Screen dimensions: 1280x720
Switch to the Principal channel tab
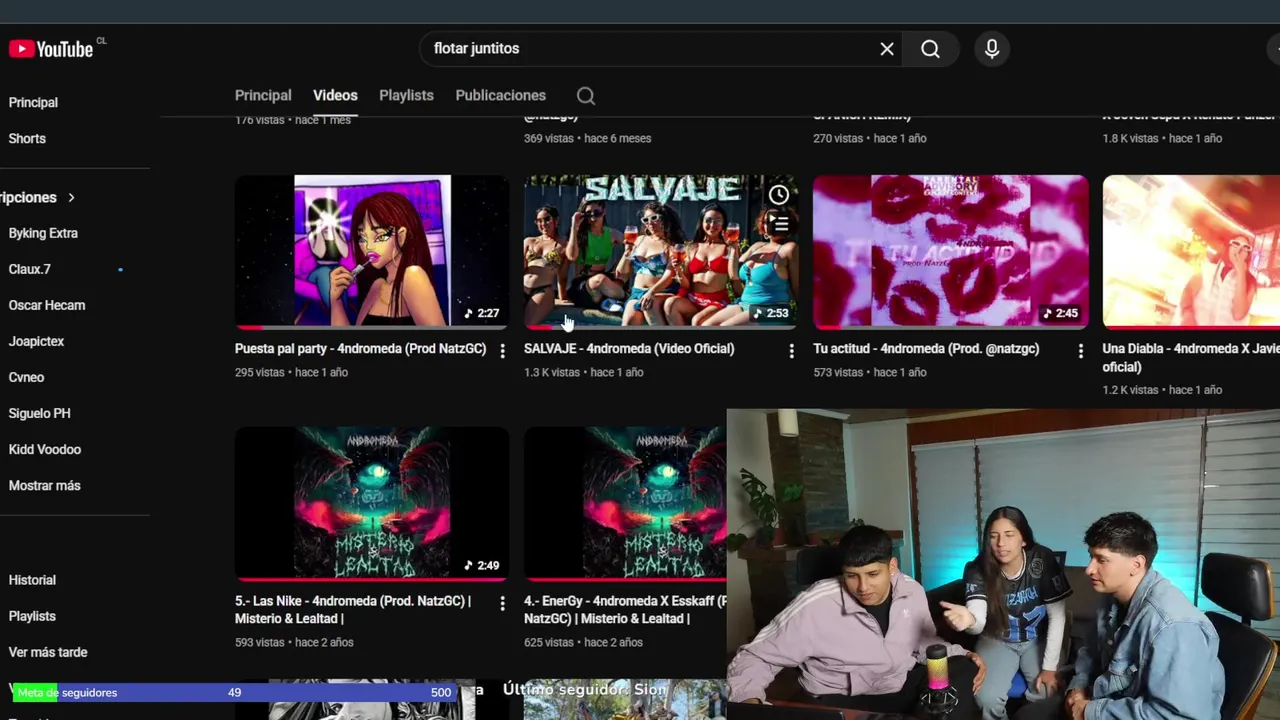coord(263,95)
